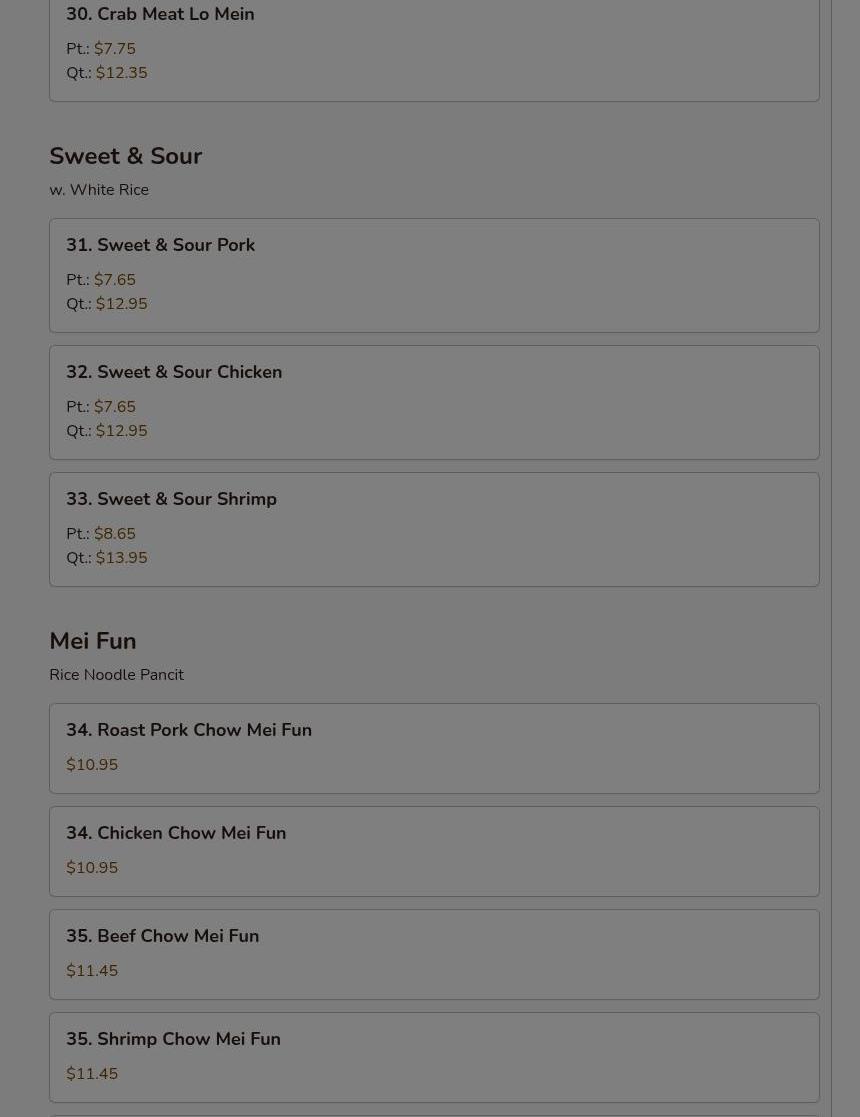860x1117 pixels.
Task: Click the Sweet & Sour section heading
Action: click(x=125, y=155)
